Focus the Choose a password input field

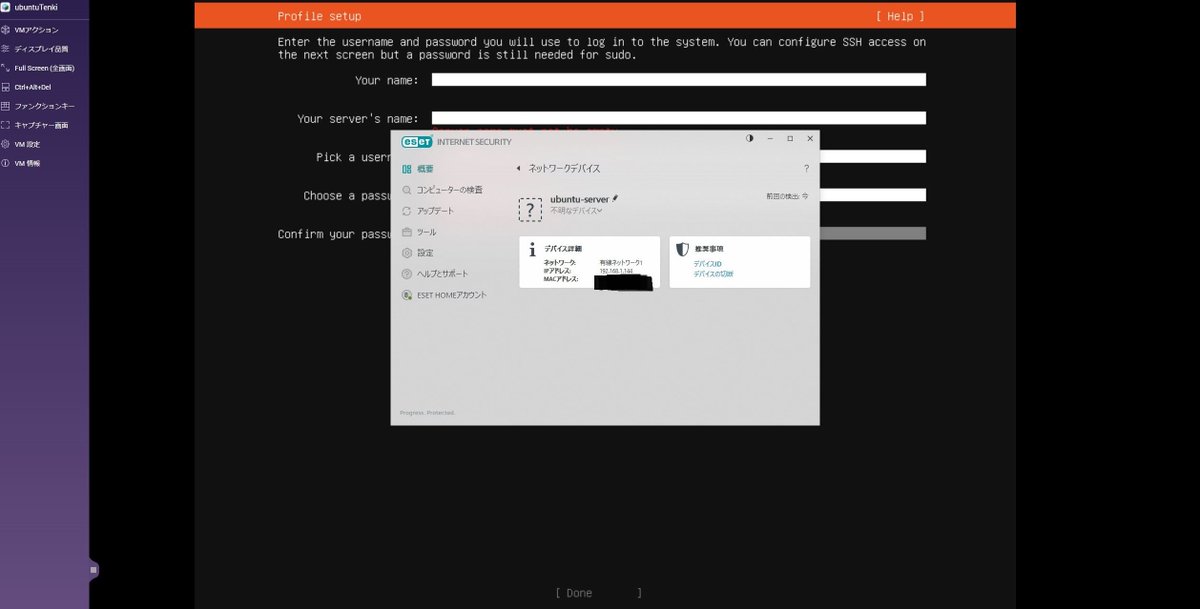click(x=872, y=195)
